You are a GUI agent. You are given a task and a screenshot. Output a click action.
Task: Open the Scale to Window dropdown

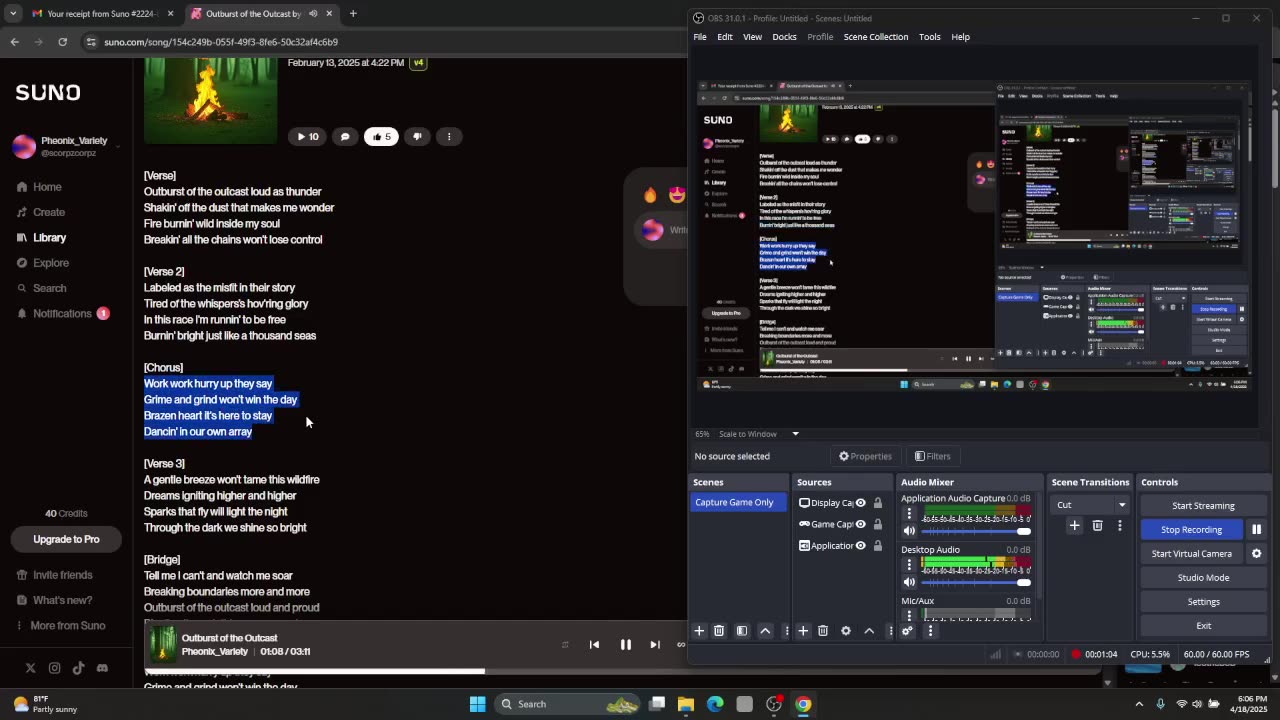pos(760,434)
